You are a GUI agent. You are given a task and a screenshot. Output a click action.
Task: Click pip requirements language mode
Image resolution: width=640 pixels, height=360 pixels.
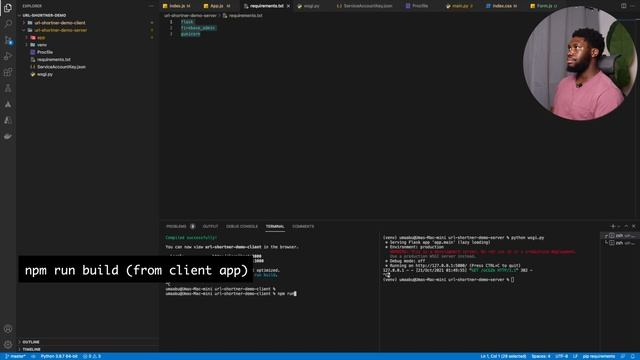click(599, 356)
